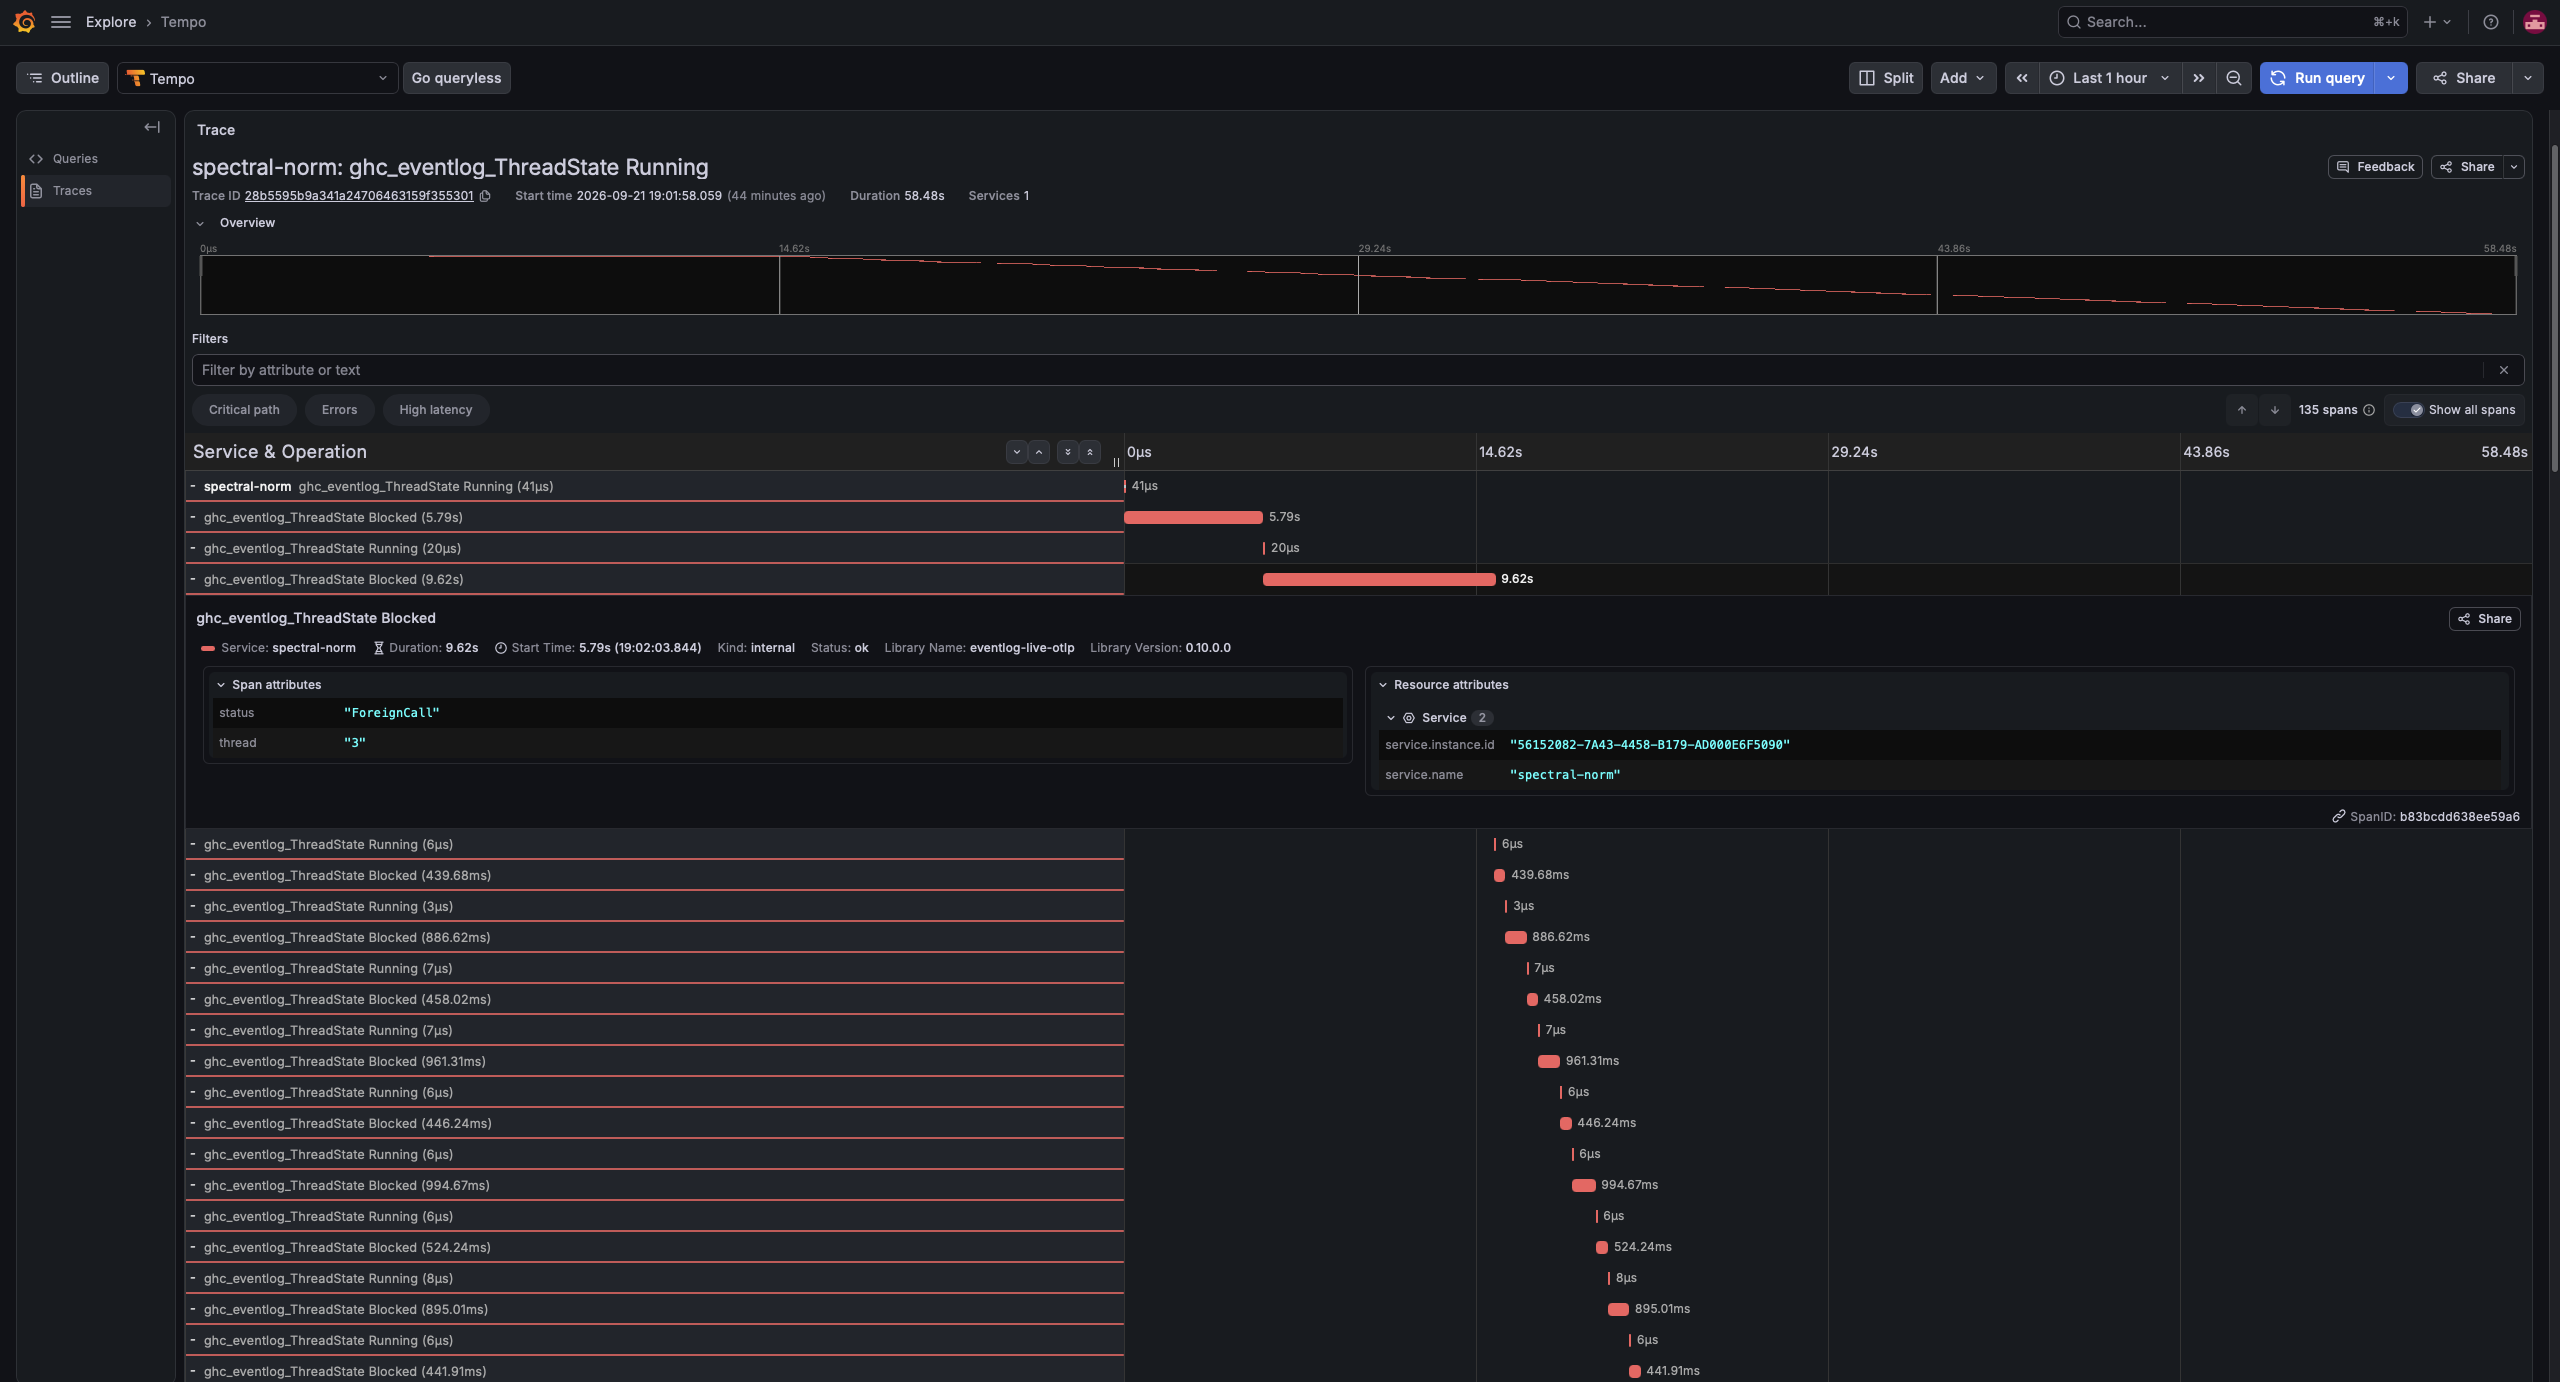Open the Last 1 hour time picker

click(x=2109, y=78)
